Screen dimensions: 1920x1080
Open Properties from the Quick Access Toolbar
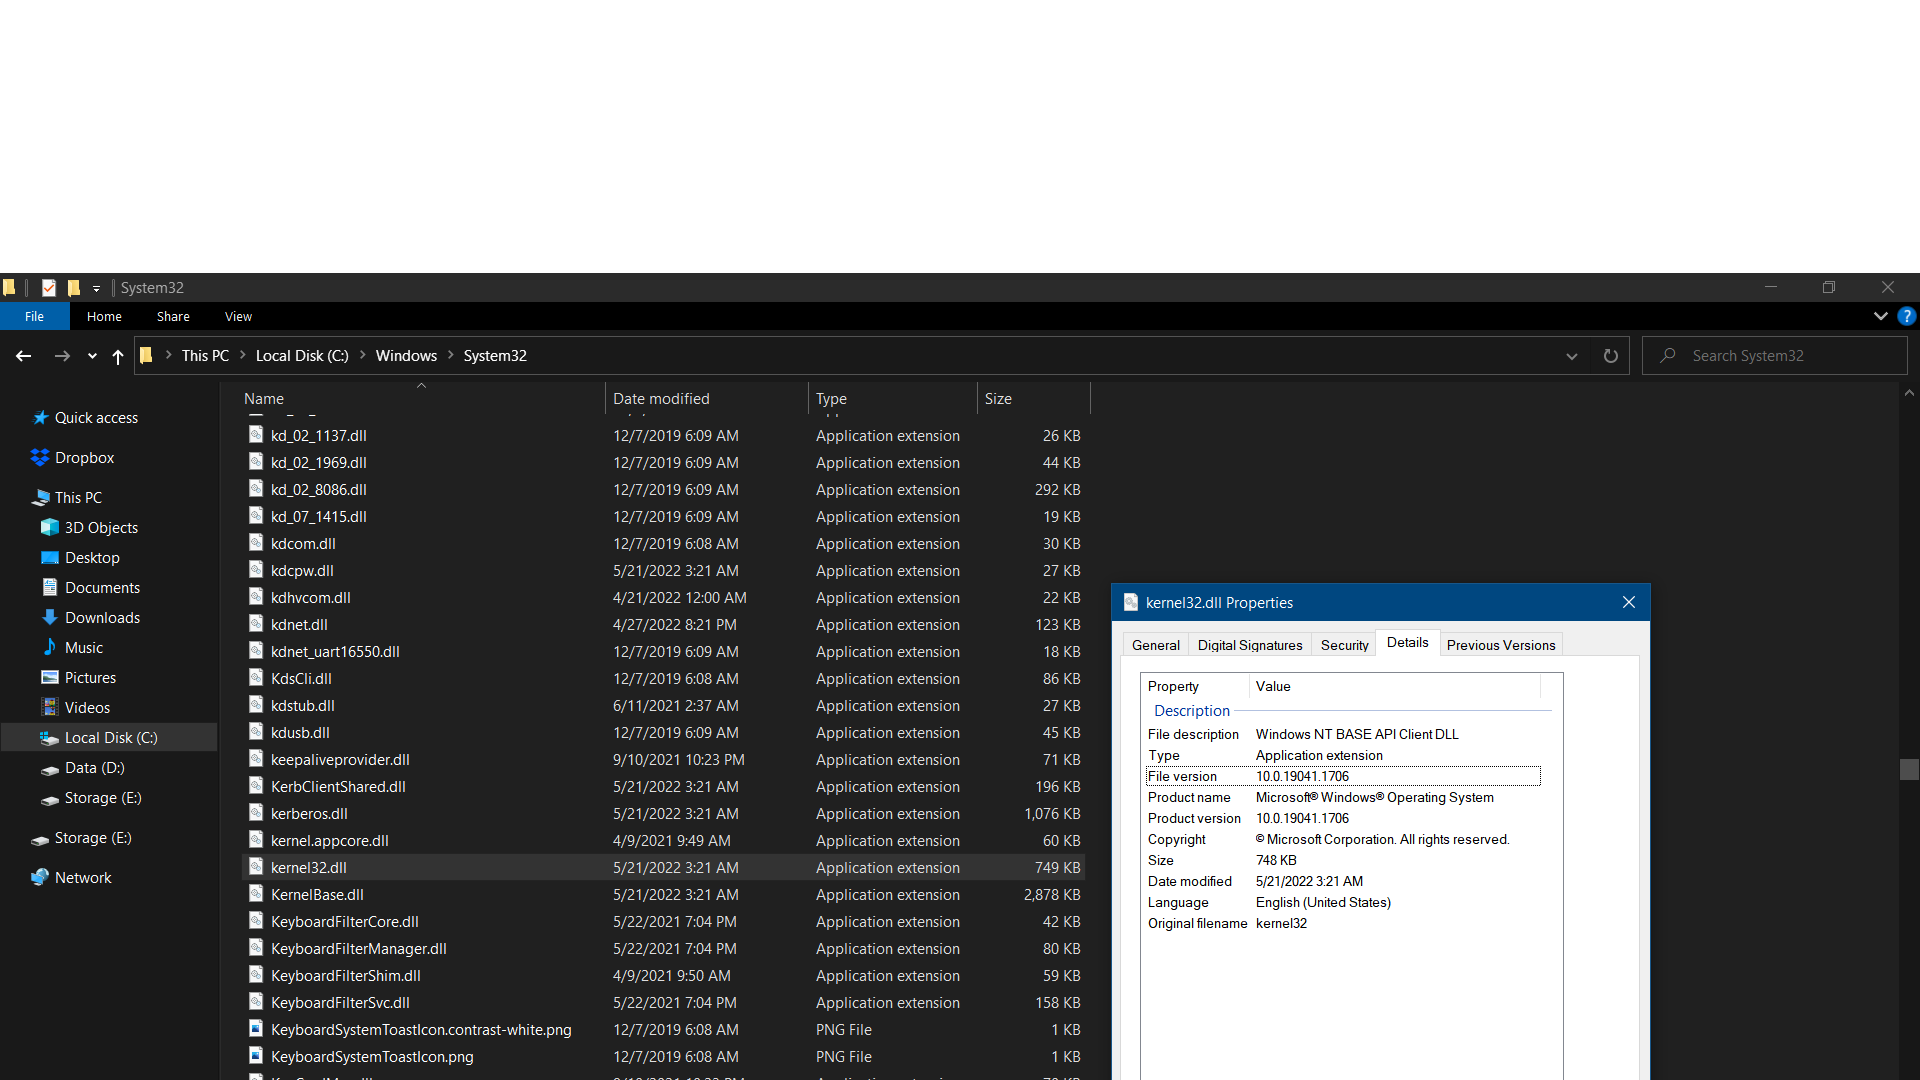[x=49, y=287]
